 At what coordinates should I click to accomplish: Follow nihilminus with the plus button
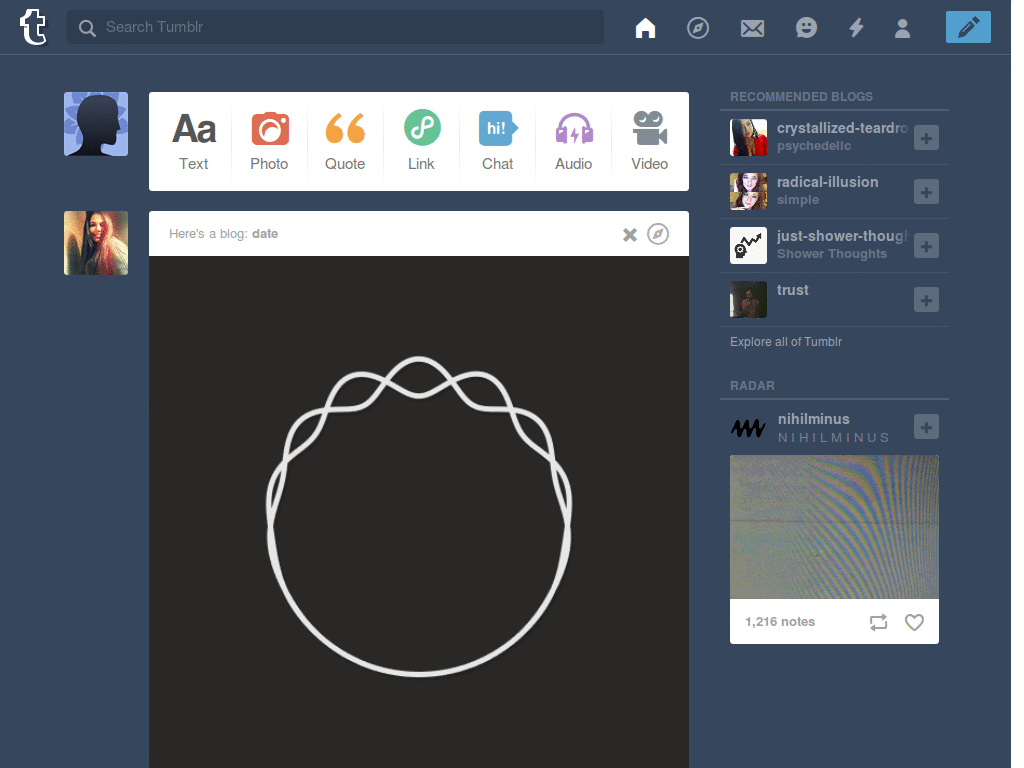click(926, 427)
